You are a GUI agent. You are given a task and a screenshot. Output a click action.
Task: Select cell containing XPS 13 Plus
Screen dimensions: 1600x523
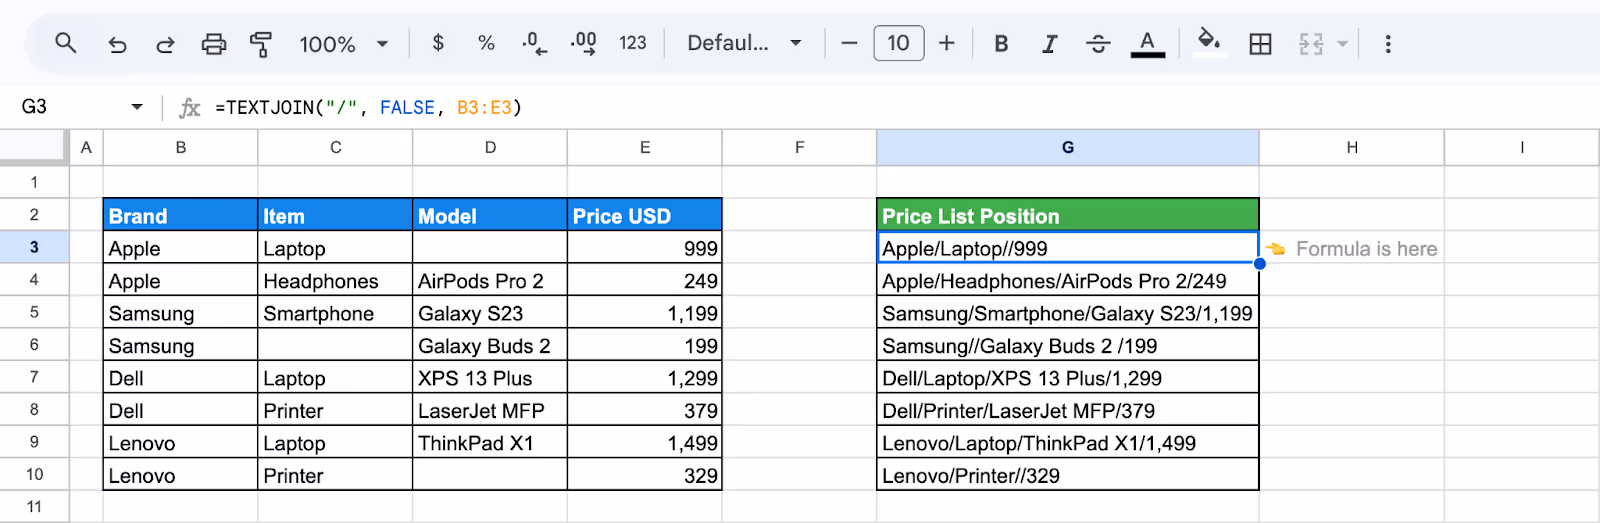(x=490, y=378)
